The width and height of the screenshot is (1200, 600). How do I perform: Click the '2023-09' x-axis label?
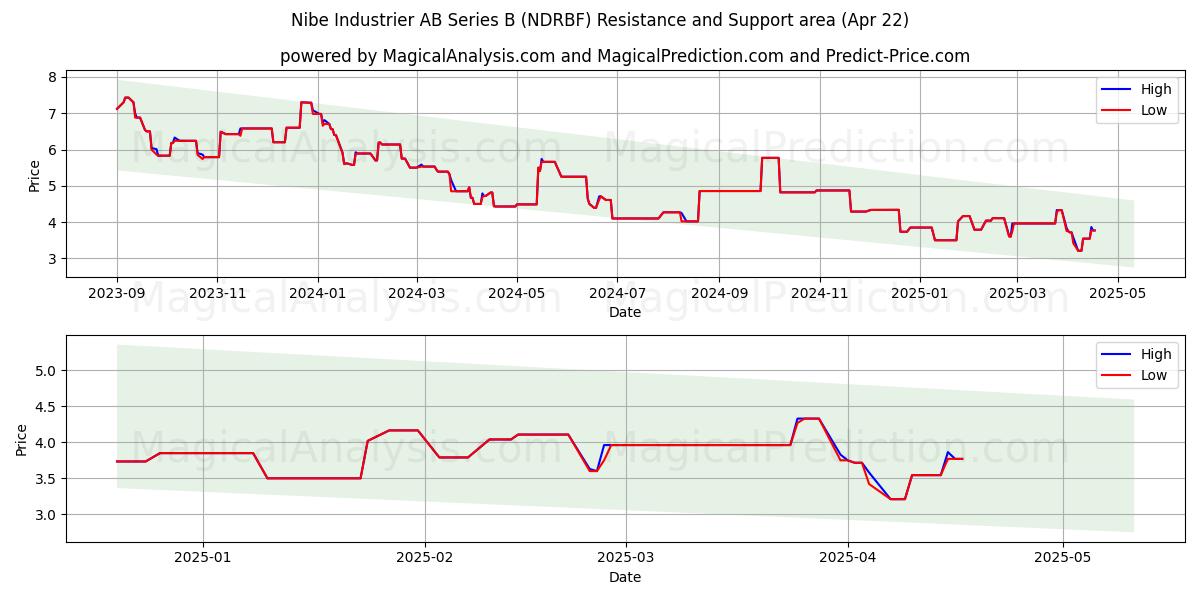click(x=117, y=294)
